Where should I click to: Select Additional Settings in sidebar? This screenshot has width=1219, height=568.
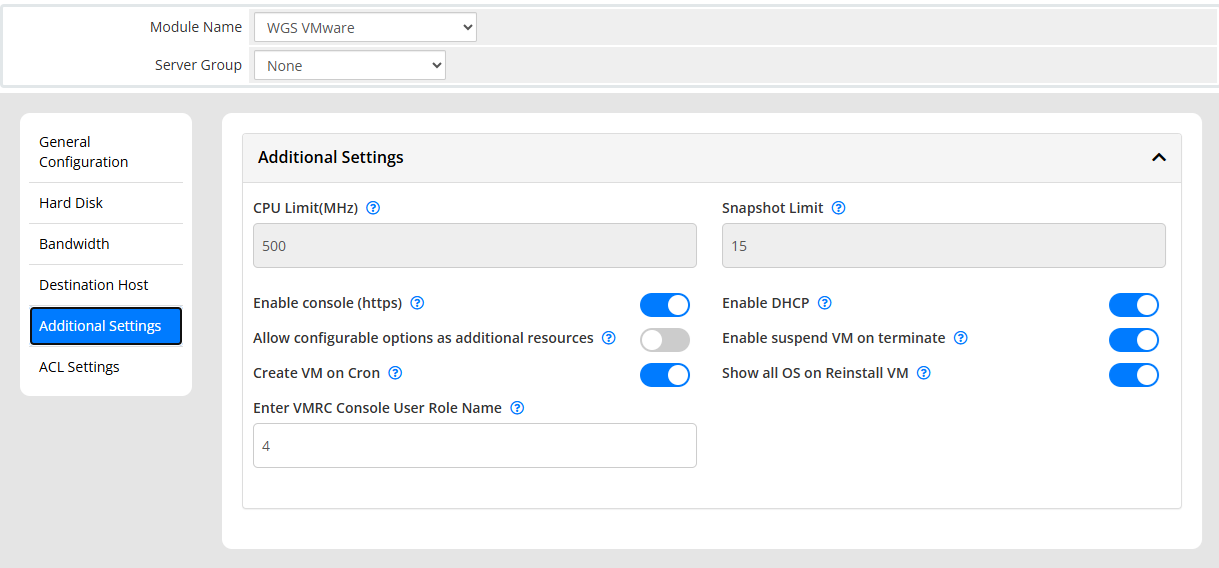[106, 326]
